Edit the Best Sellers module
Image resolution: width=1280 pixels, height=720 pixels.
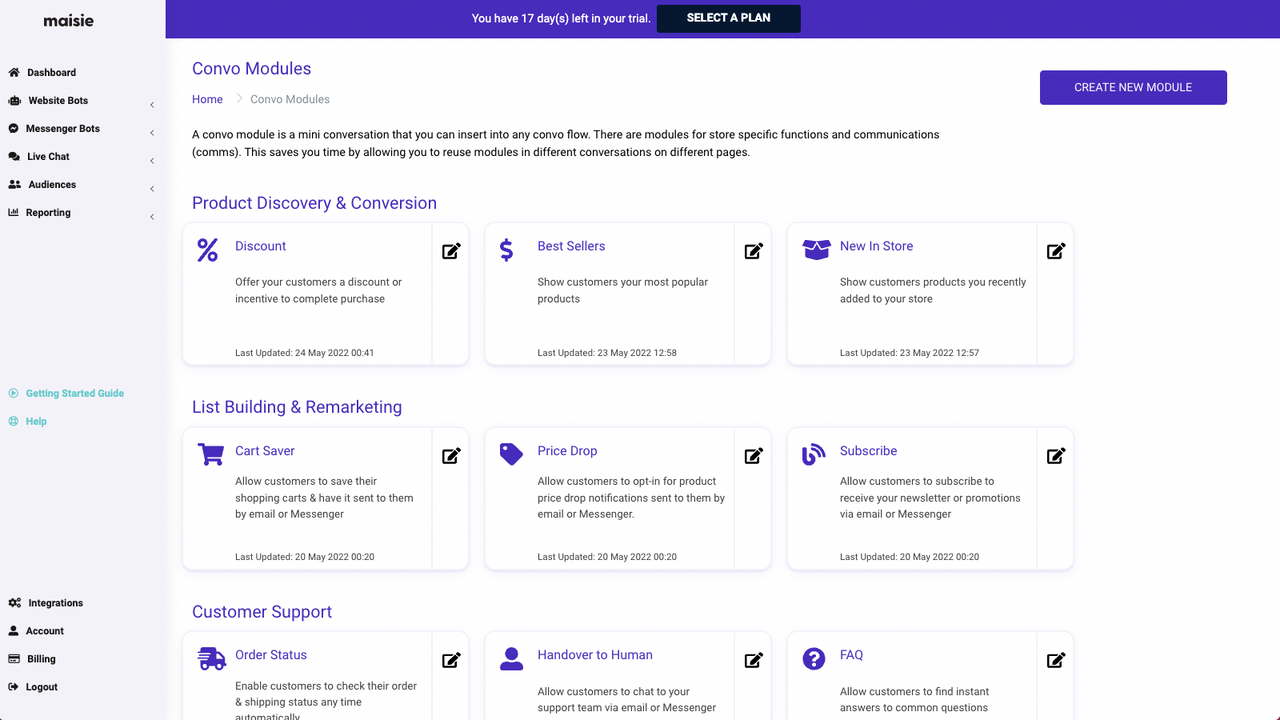pyautogui.click(x=753, y=250)
